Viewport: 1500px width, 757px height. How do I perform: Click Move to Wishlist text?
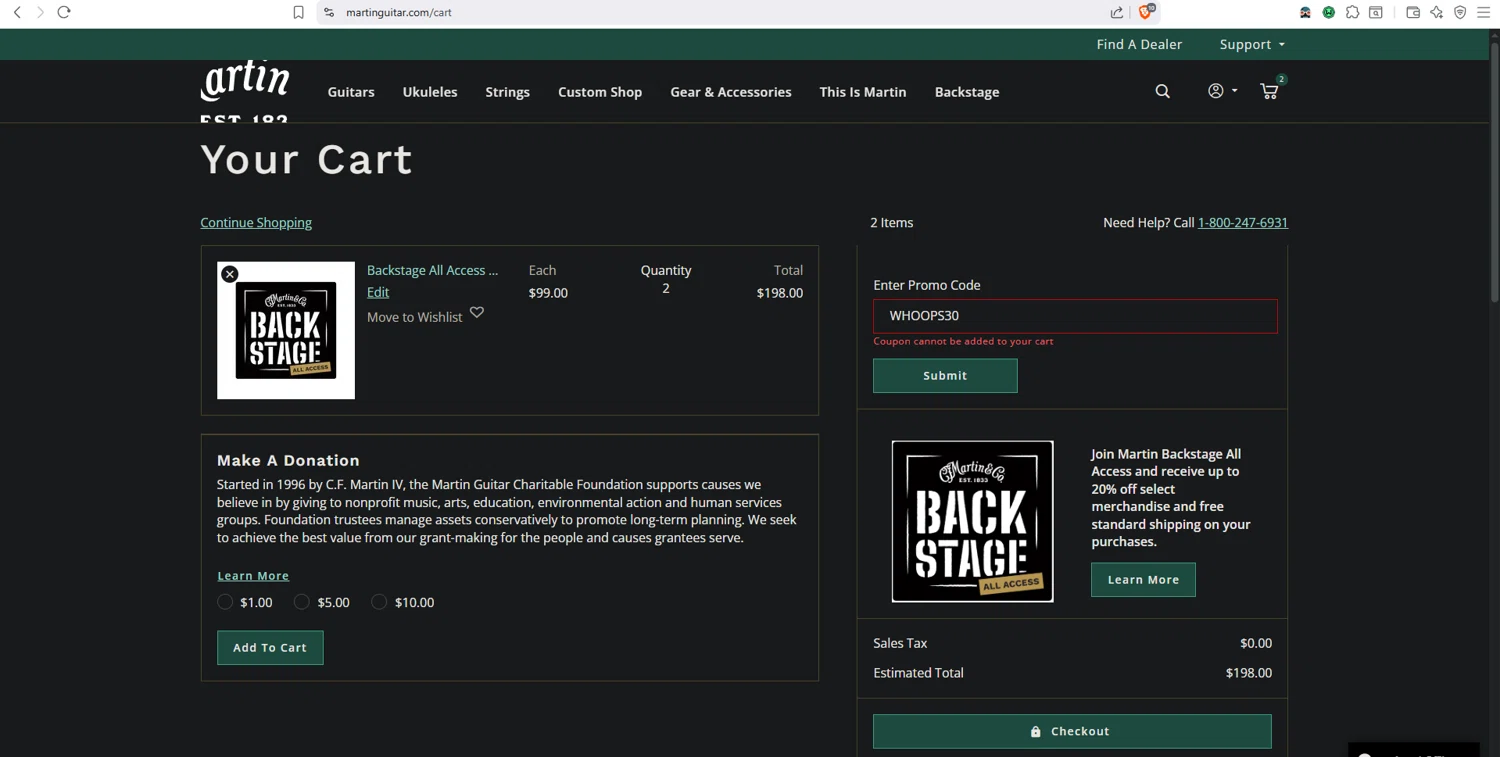(x=414, y=317)
